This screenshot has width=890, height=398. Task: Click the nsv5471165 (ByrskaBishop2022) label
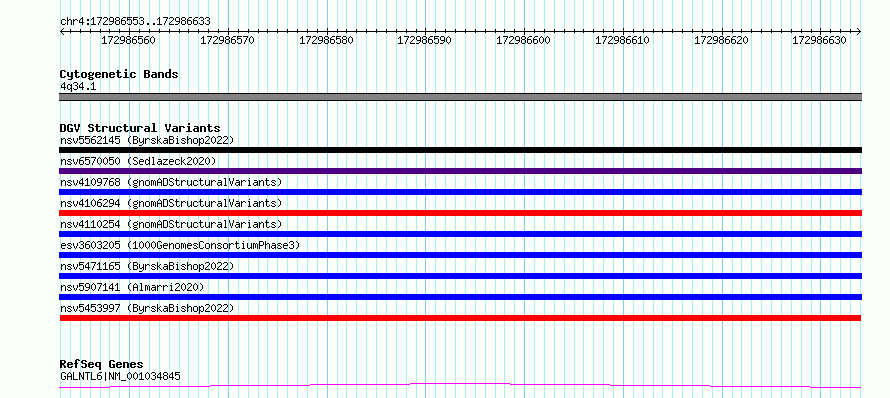point(147,266)
